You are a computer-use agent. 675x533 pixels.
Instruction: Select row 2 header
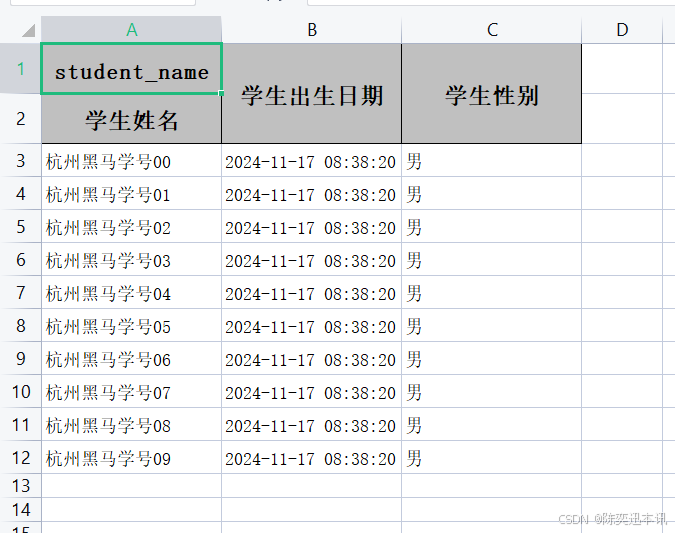(x=21, y=118)
